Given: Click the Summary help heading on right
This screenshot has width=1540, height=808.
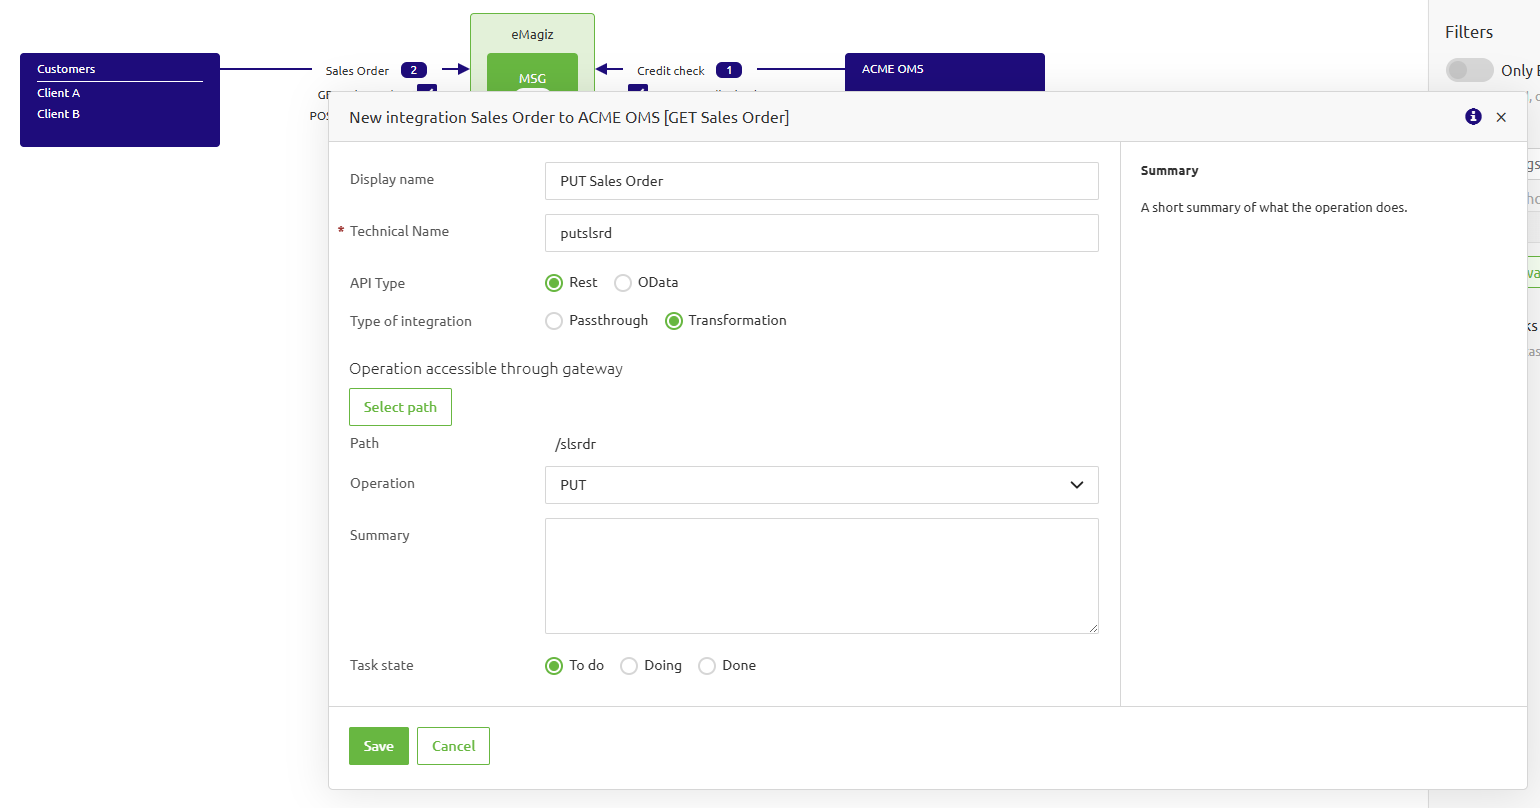Looking at the screenshot, I should [1169, 171].
